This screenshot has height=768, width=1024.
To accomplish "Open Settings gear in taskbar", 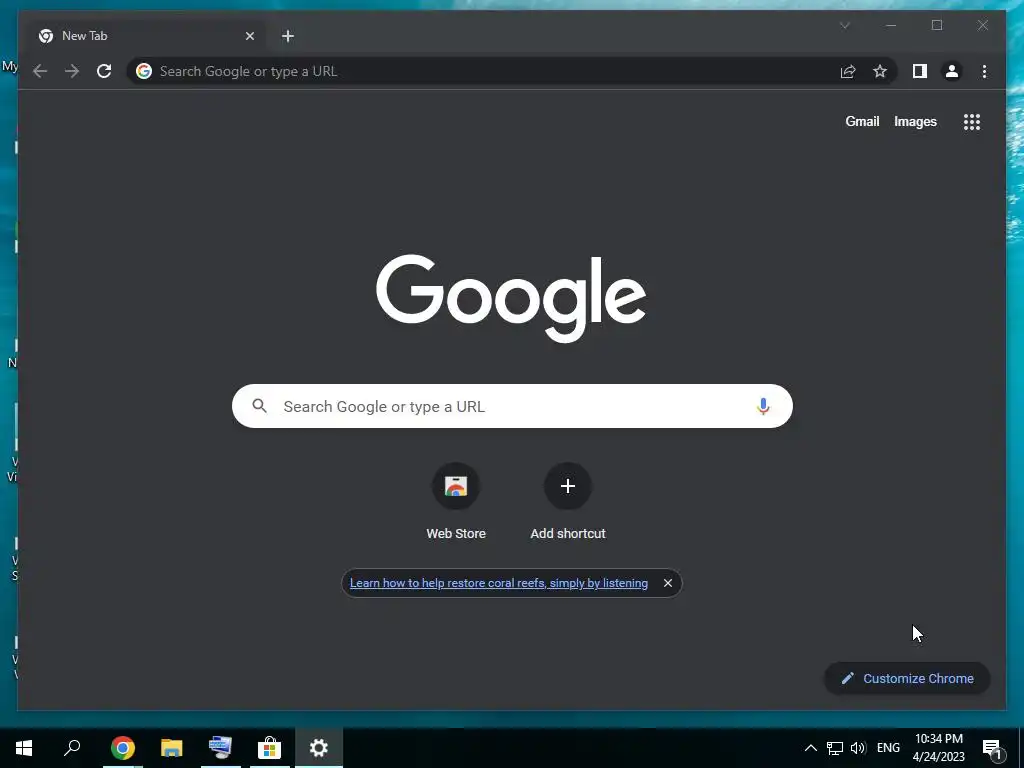I will (319, 748).
